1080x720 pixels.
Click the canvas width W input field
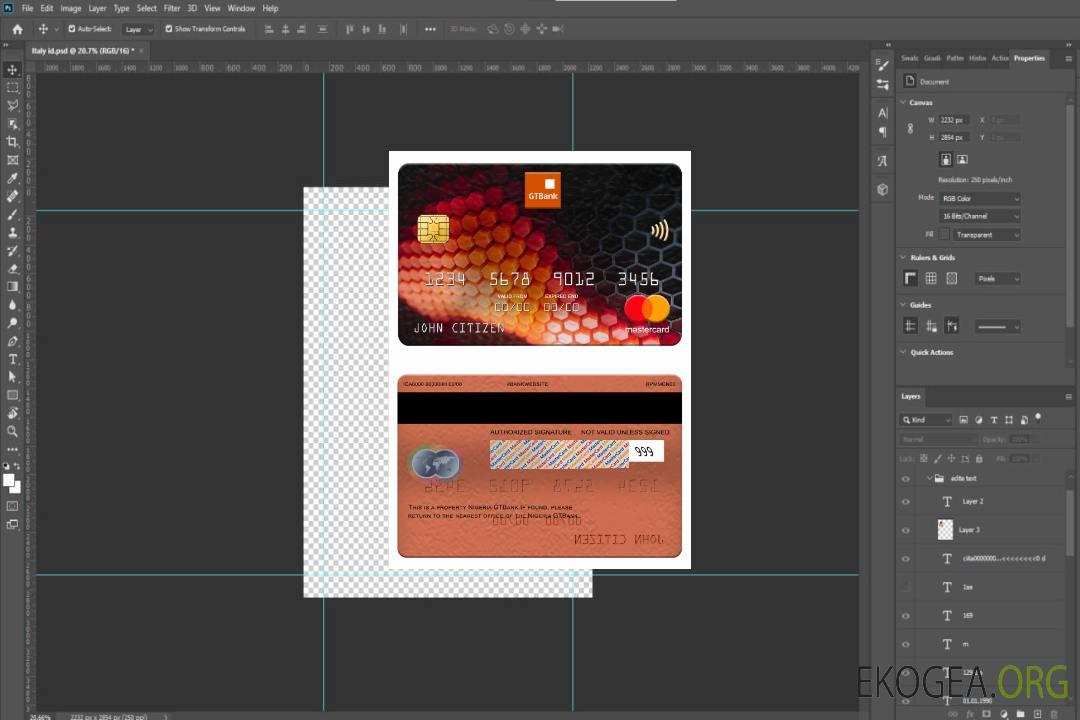(954, 120)
